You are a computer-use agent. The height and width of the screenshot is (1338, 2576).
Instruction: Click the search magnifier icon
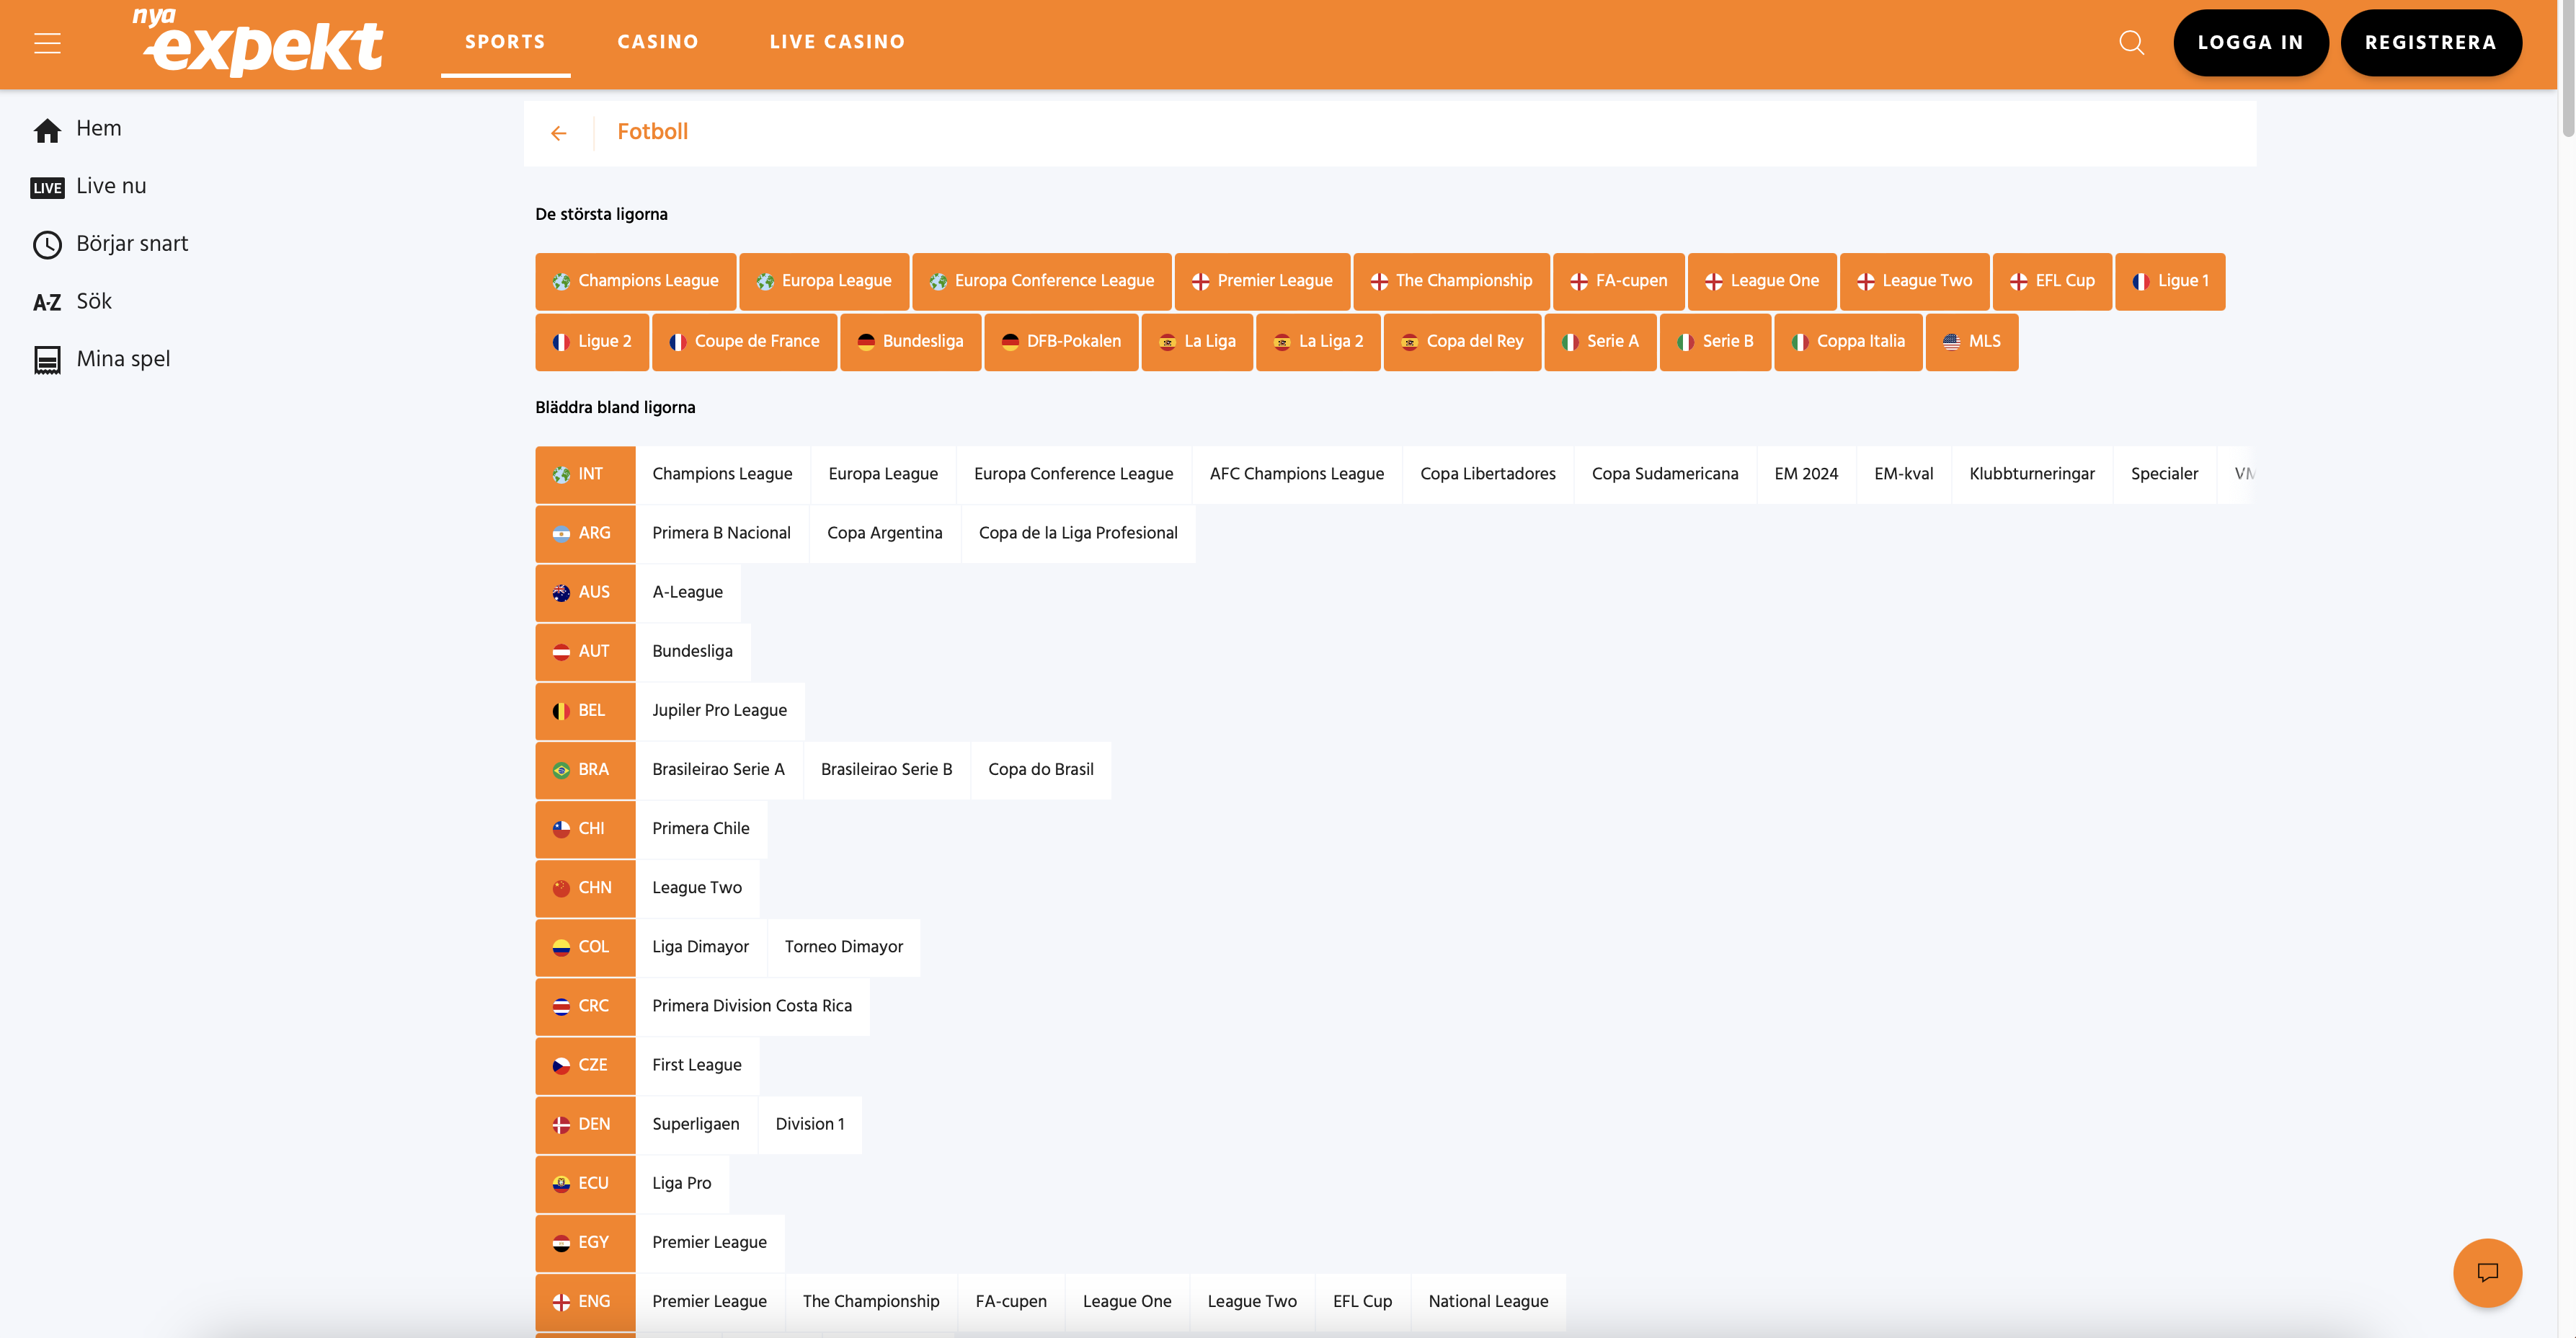point(2131,43)
